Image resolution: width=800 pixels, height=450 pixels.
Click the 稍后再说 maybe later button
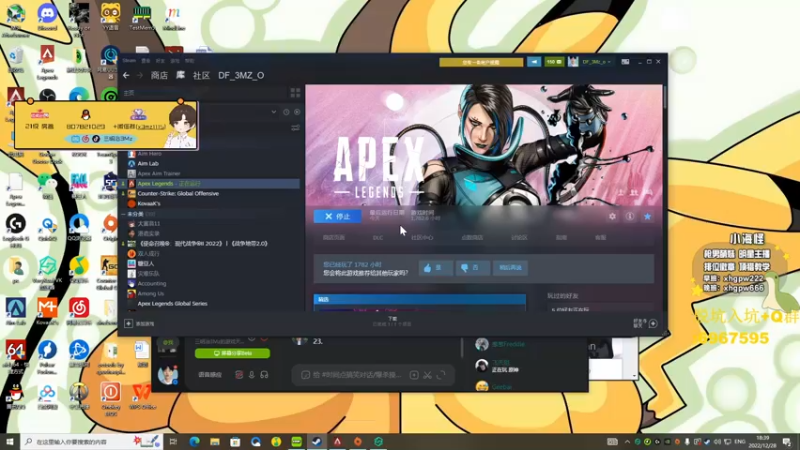click(x=510, y=268)
